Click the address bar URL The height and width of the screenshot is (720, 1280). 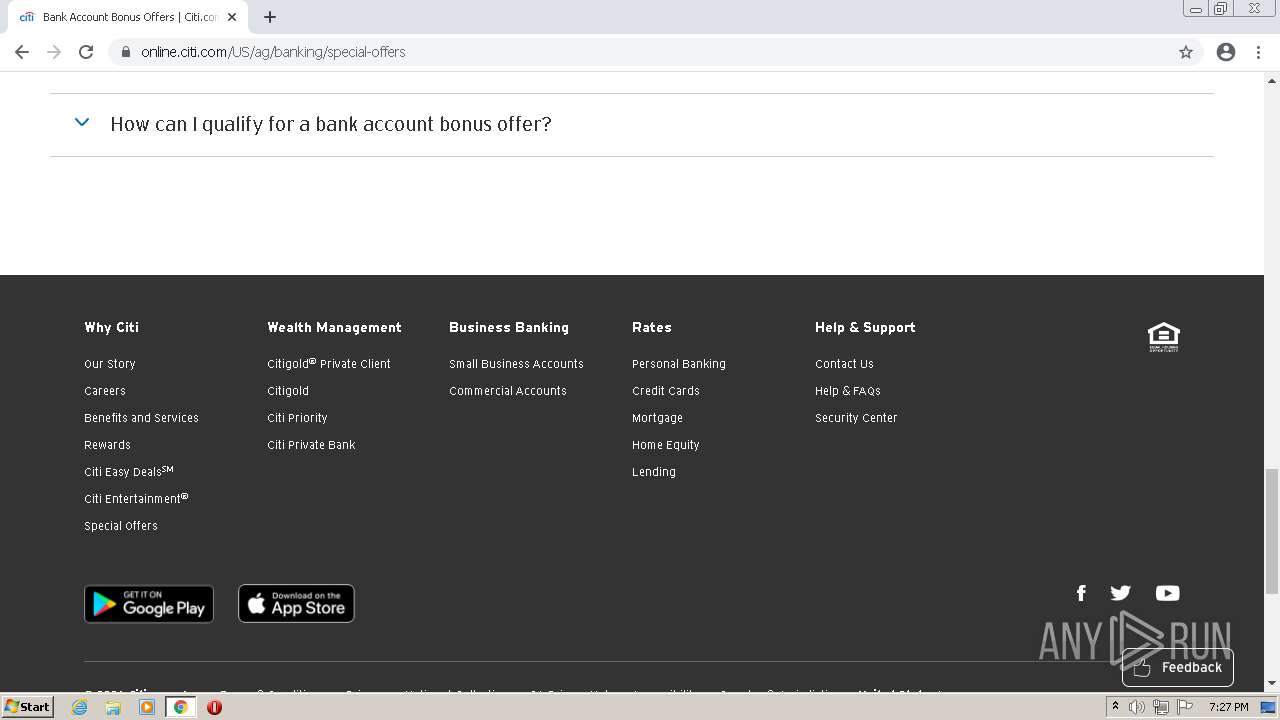tap(273, 52)
